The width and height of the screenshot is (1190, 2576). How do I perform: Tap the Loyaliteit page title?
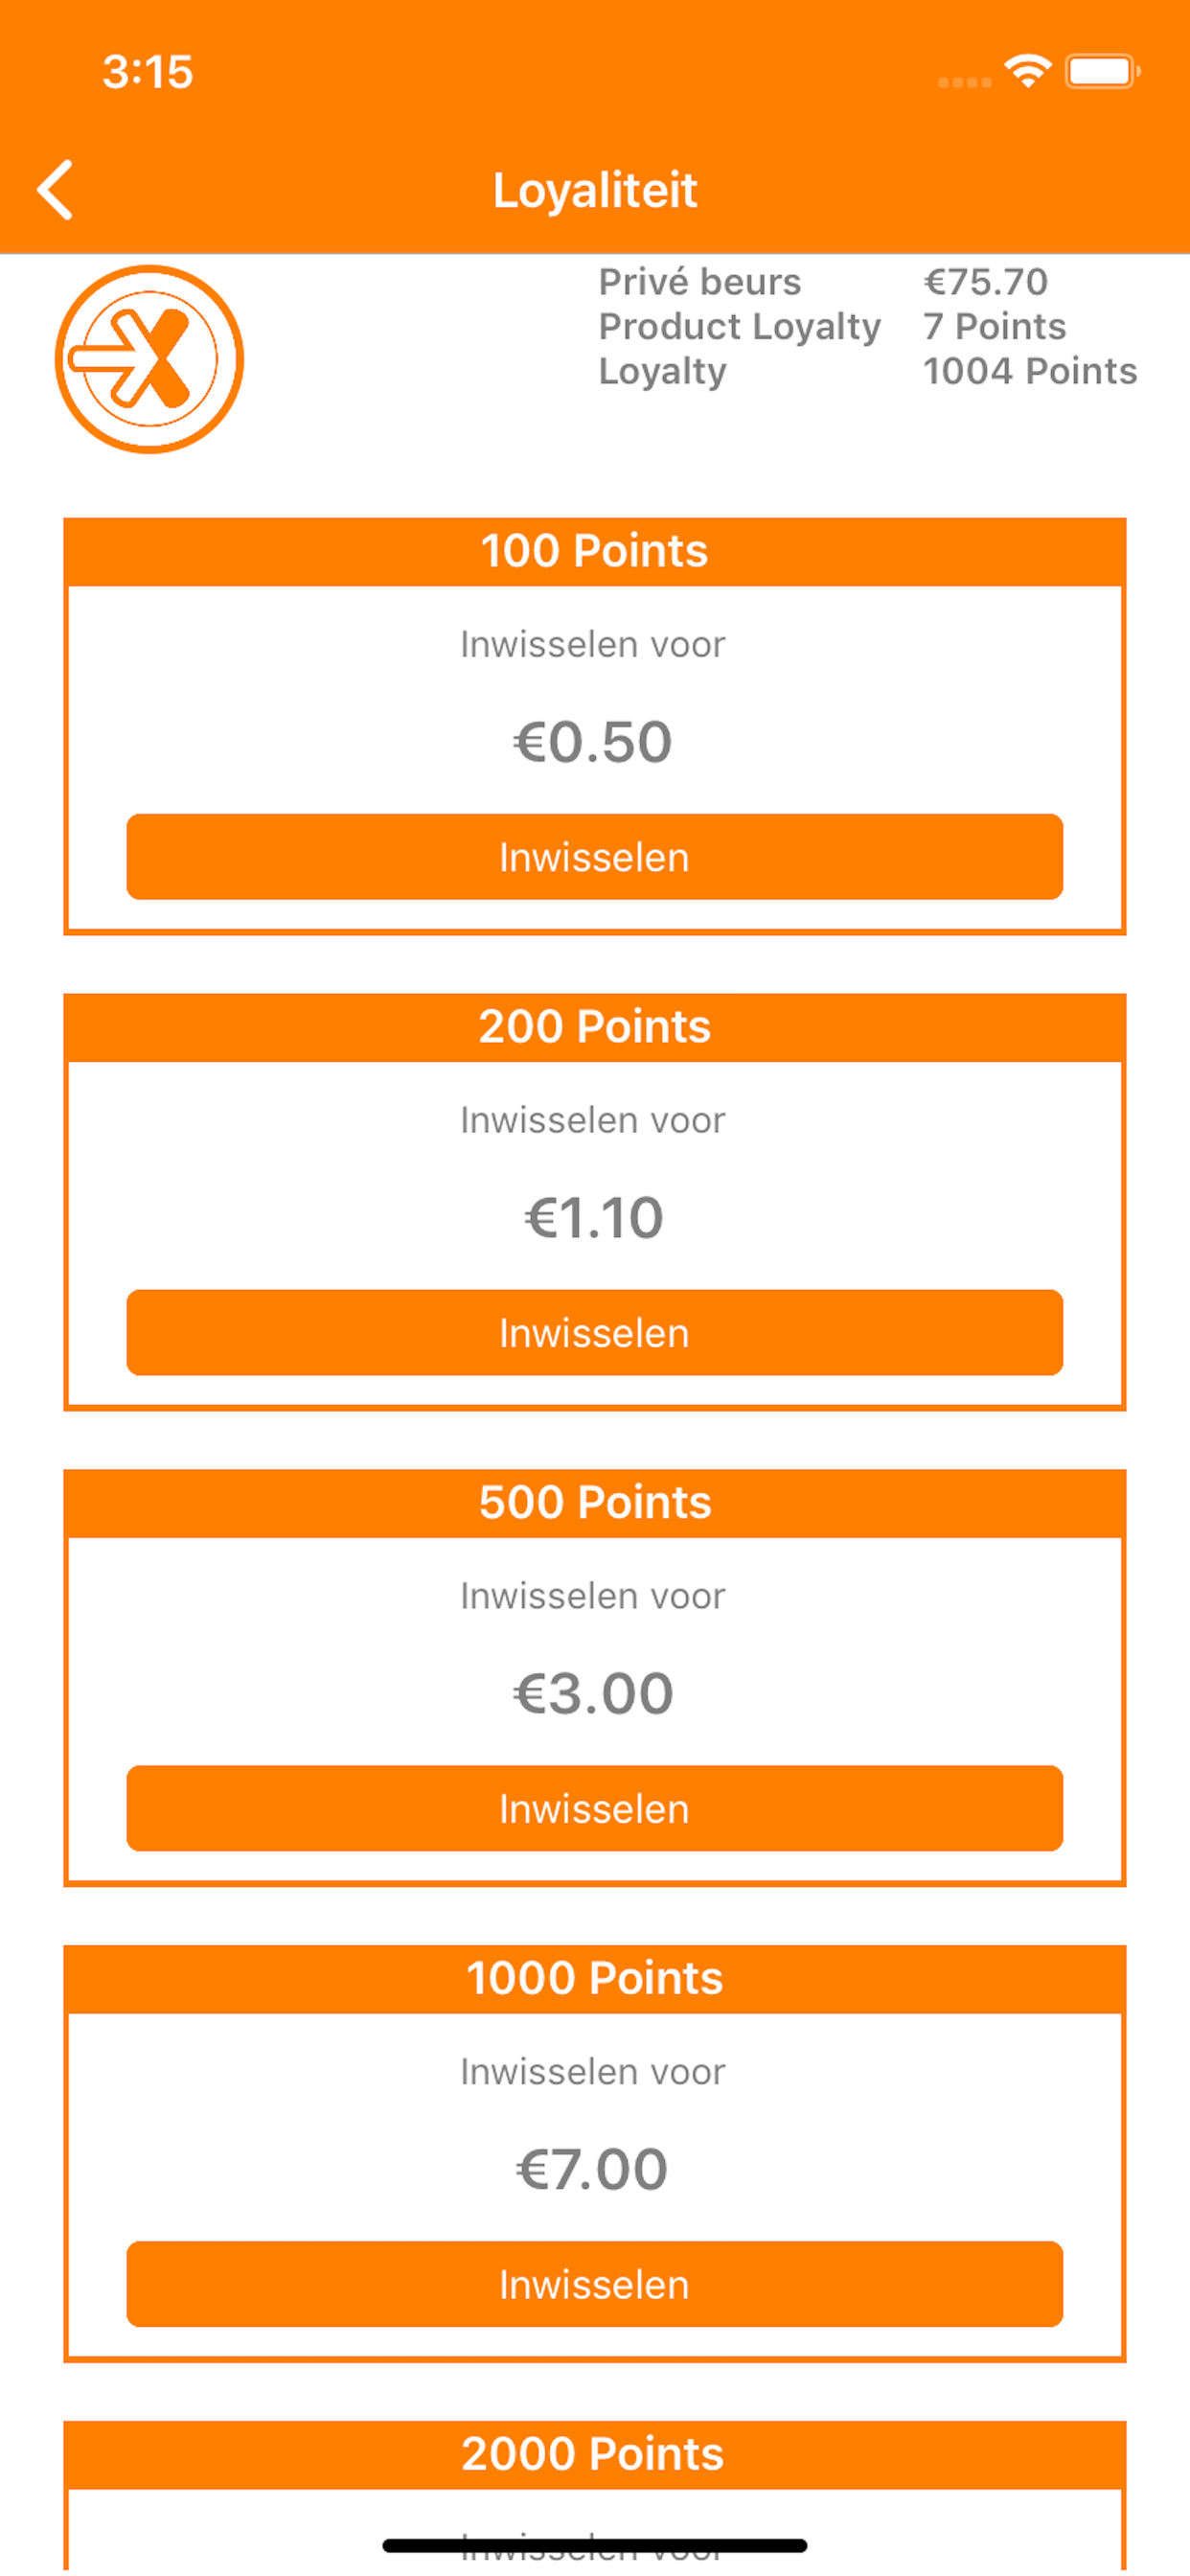tap(594, 190)
